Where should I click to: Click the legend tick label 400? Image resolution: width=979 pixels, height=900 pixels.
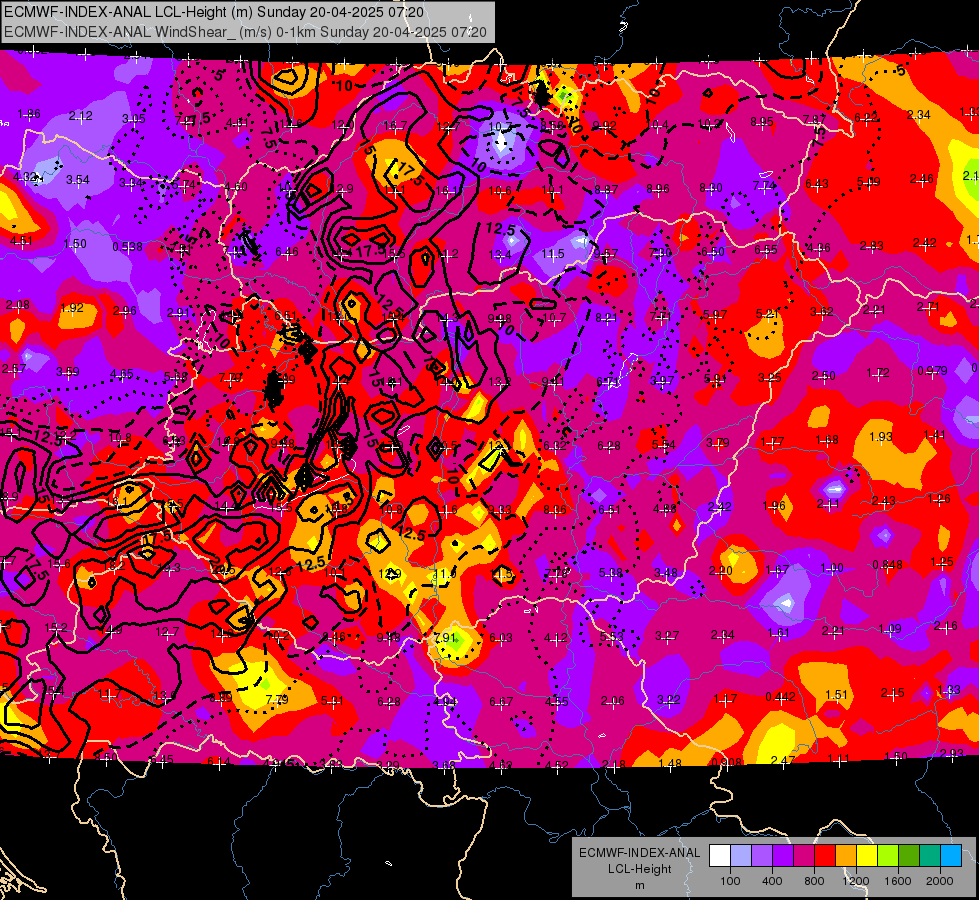click(x=772, y=881)
